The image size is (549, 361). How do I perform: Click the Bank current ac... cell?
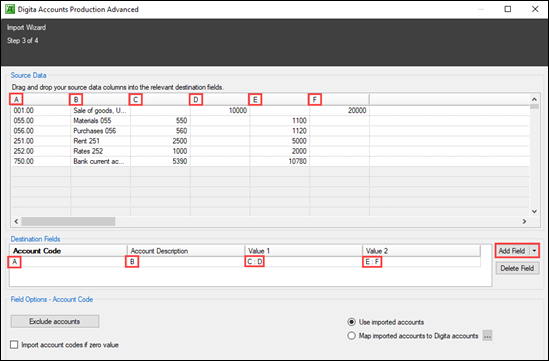(x=100, y=161)
